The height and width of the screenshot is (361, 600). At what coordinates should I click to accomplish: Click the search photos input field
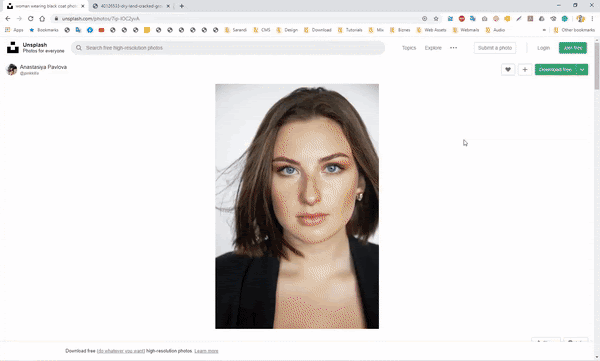(228, 48)
